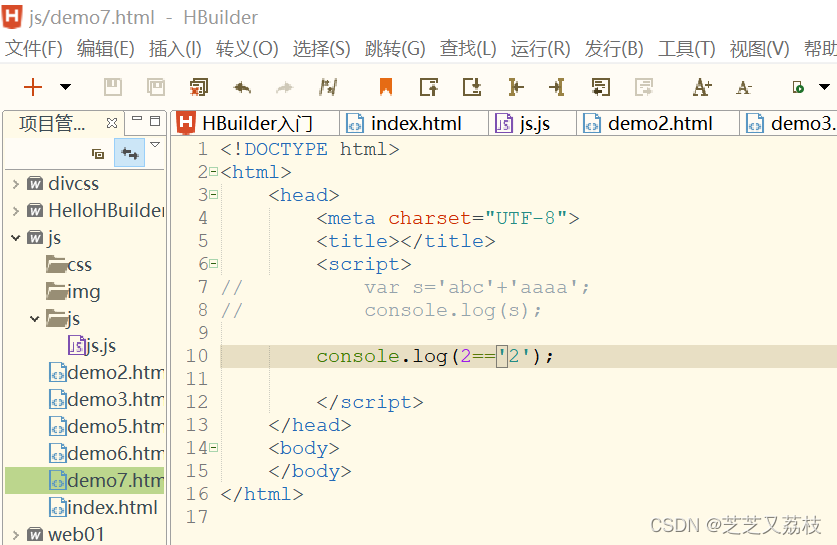
Task: Fold the body tag on line 14
Action: [x=214, y=447]
